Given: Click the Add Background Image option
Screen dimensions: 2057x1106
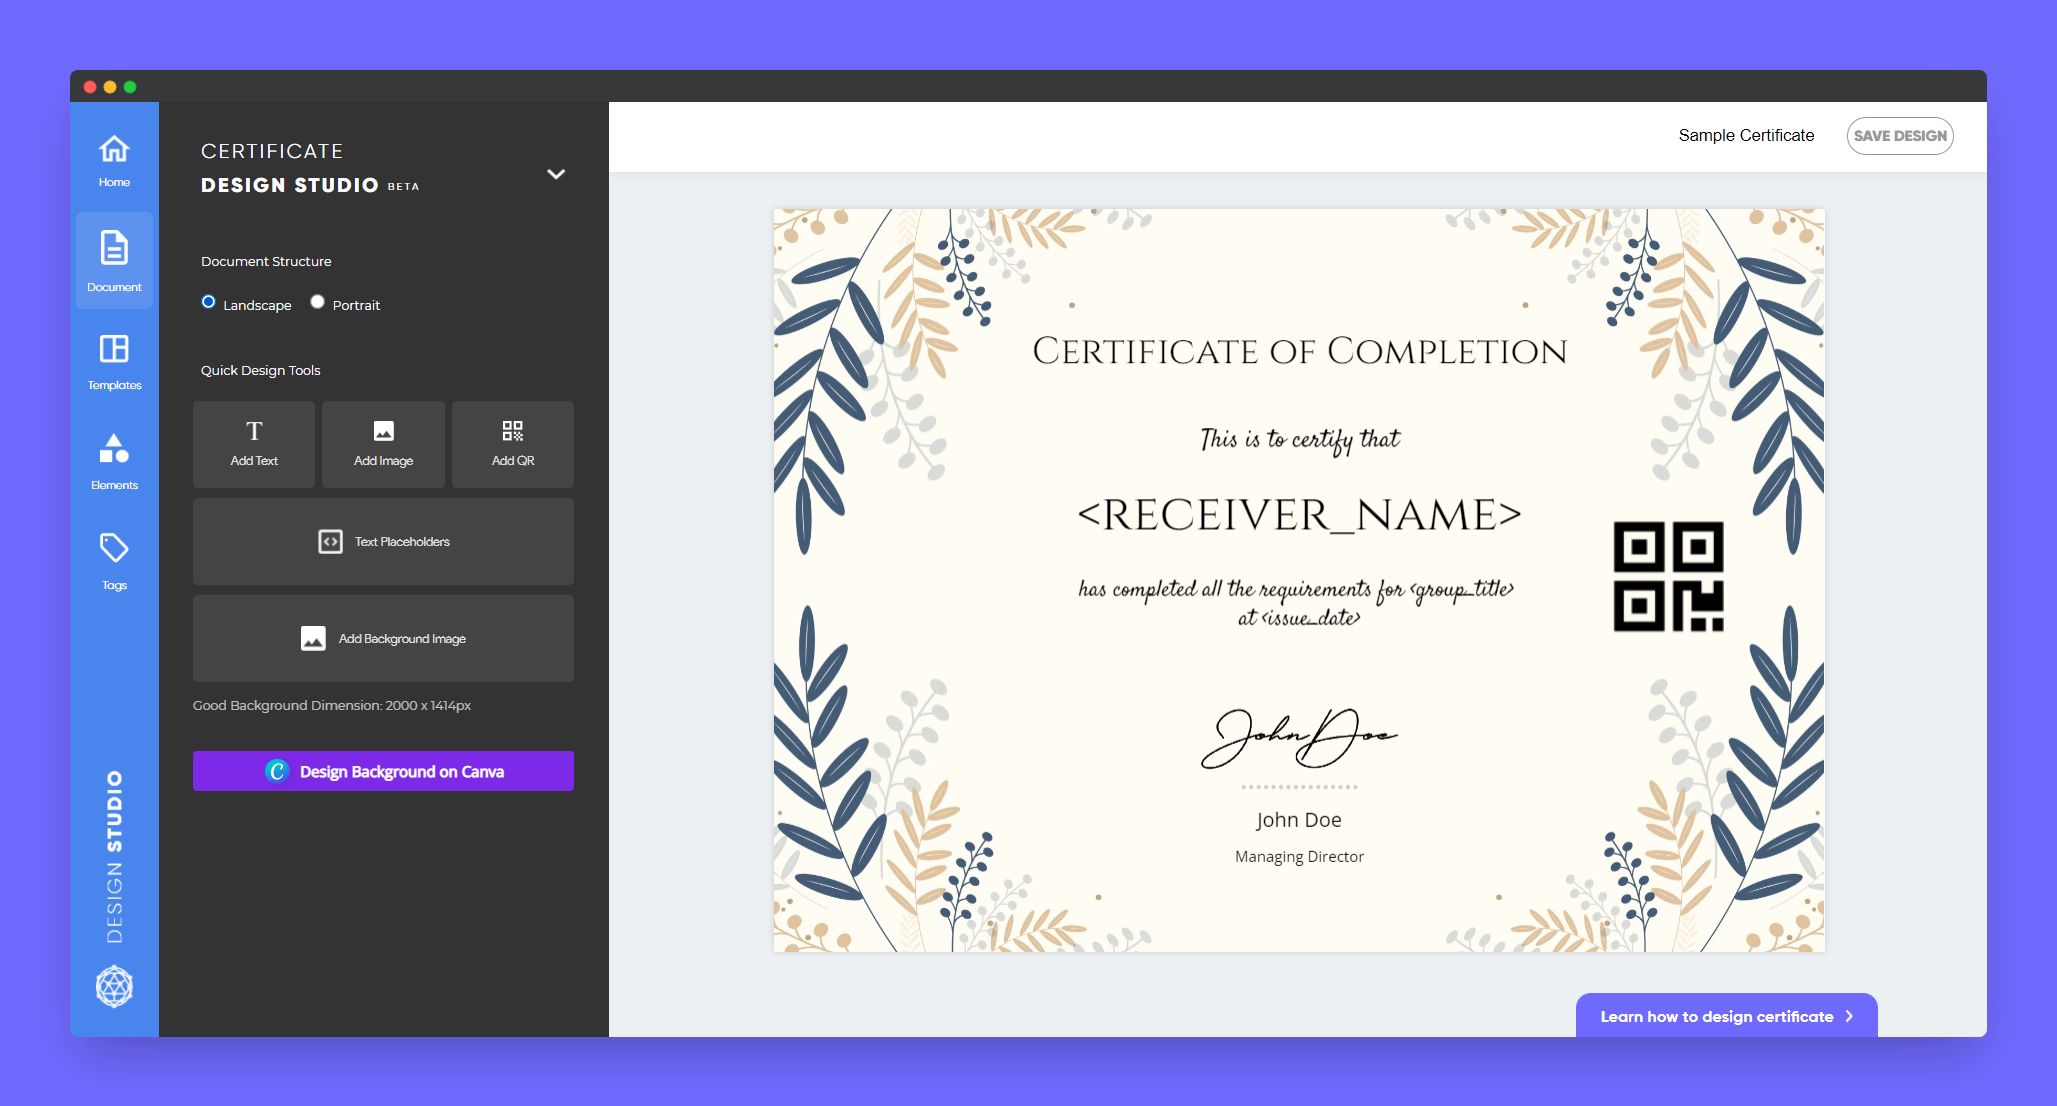Looking at the screenshot, I should click(x=383, y=638).
